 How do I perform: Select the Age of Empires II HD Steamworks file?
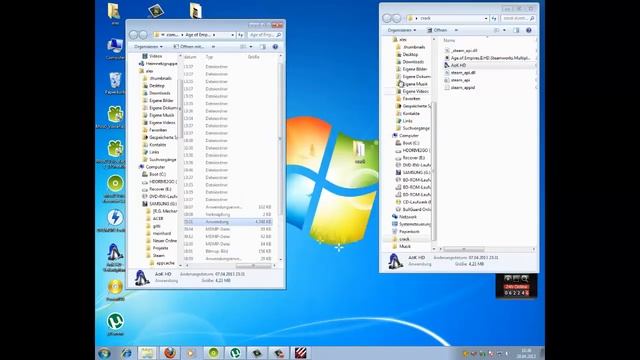[490, 58]
